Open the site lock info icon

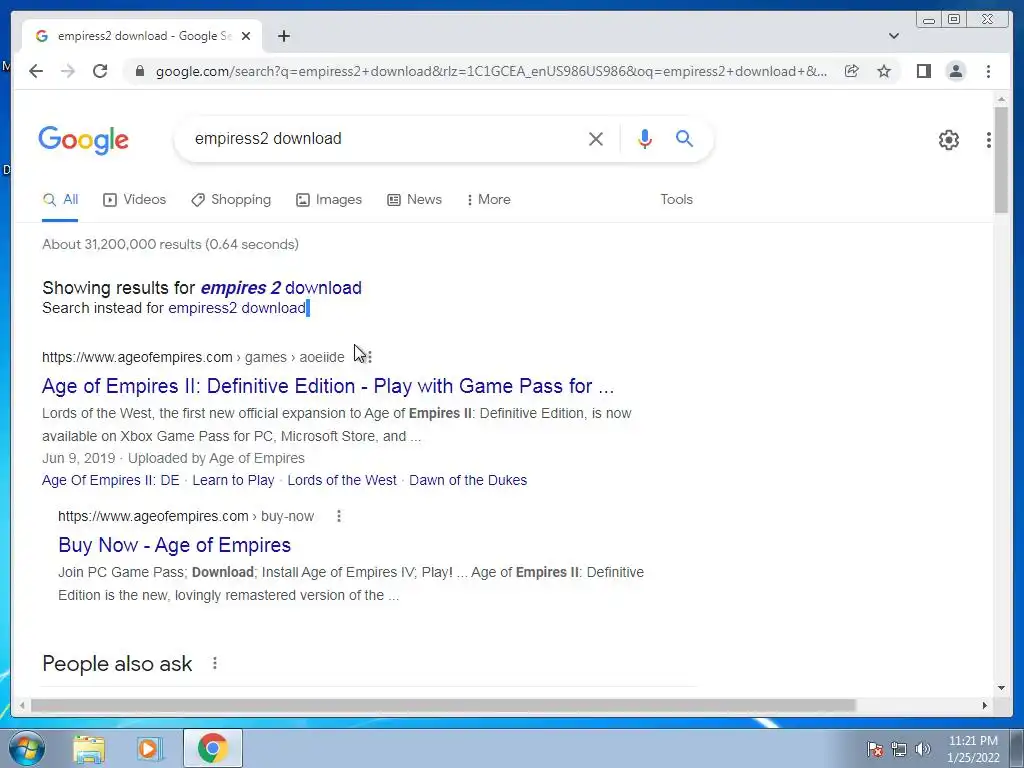coord(139,71)
